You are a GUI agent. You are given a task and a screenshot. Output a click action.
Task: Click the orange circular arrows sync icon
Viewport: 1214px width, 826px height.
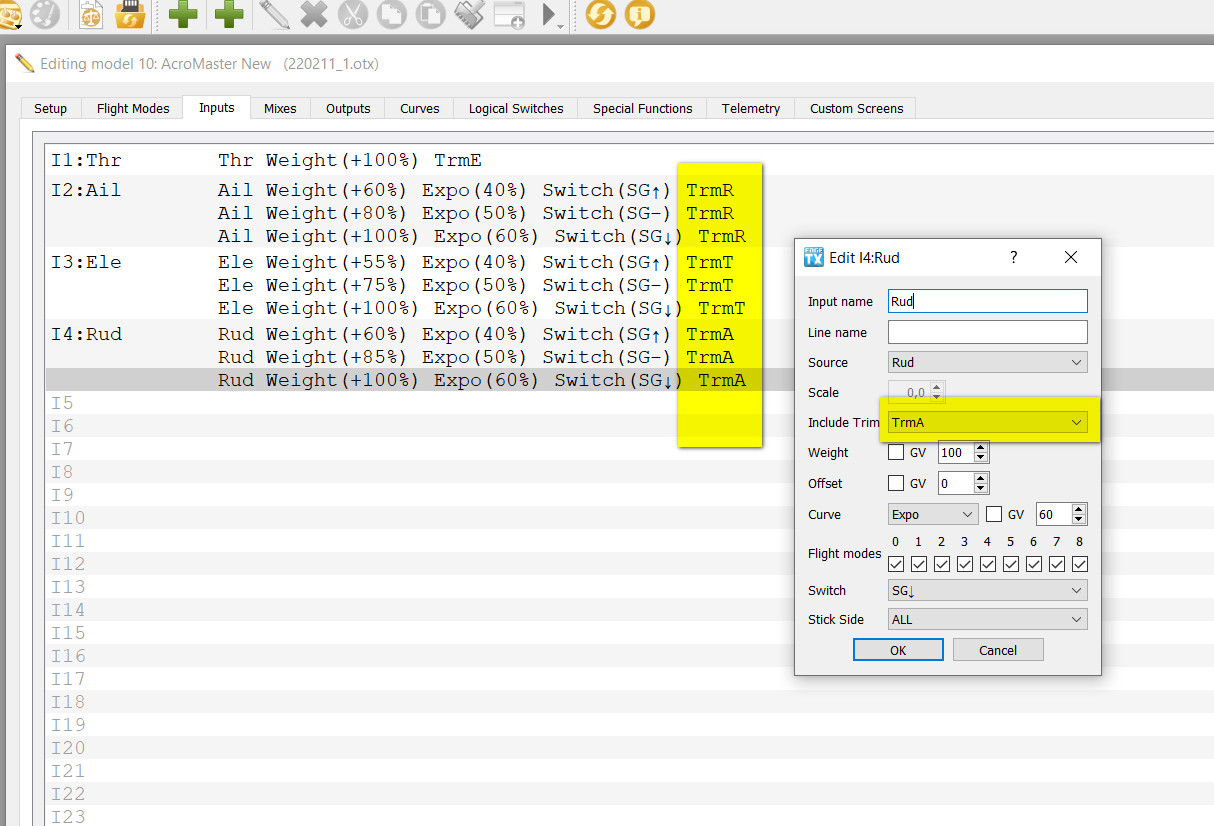point(600,14)
